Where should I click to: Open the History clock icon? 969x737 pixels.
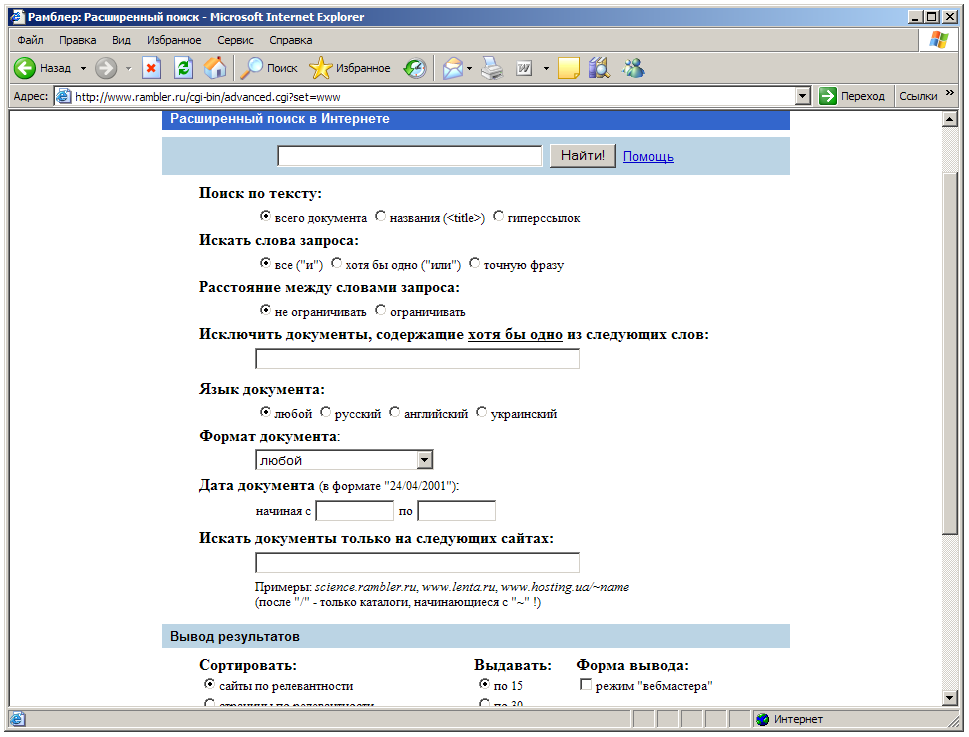tap(415, 68)
